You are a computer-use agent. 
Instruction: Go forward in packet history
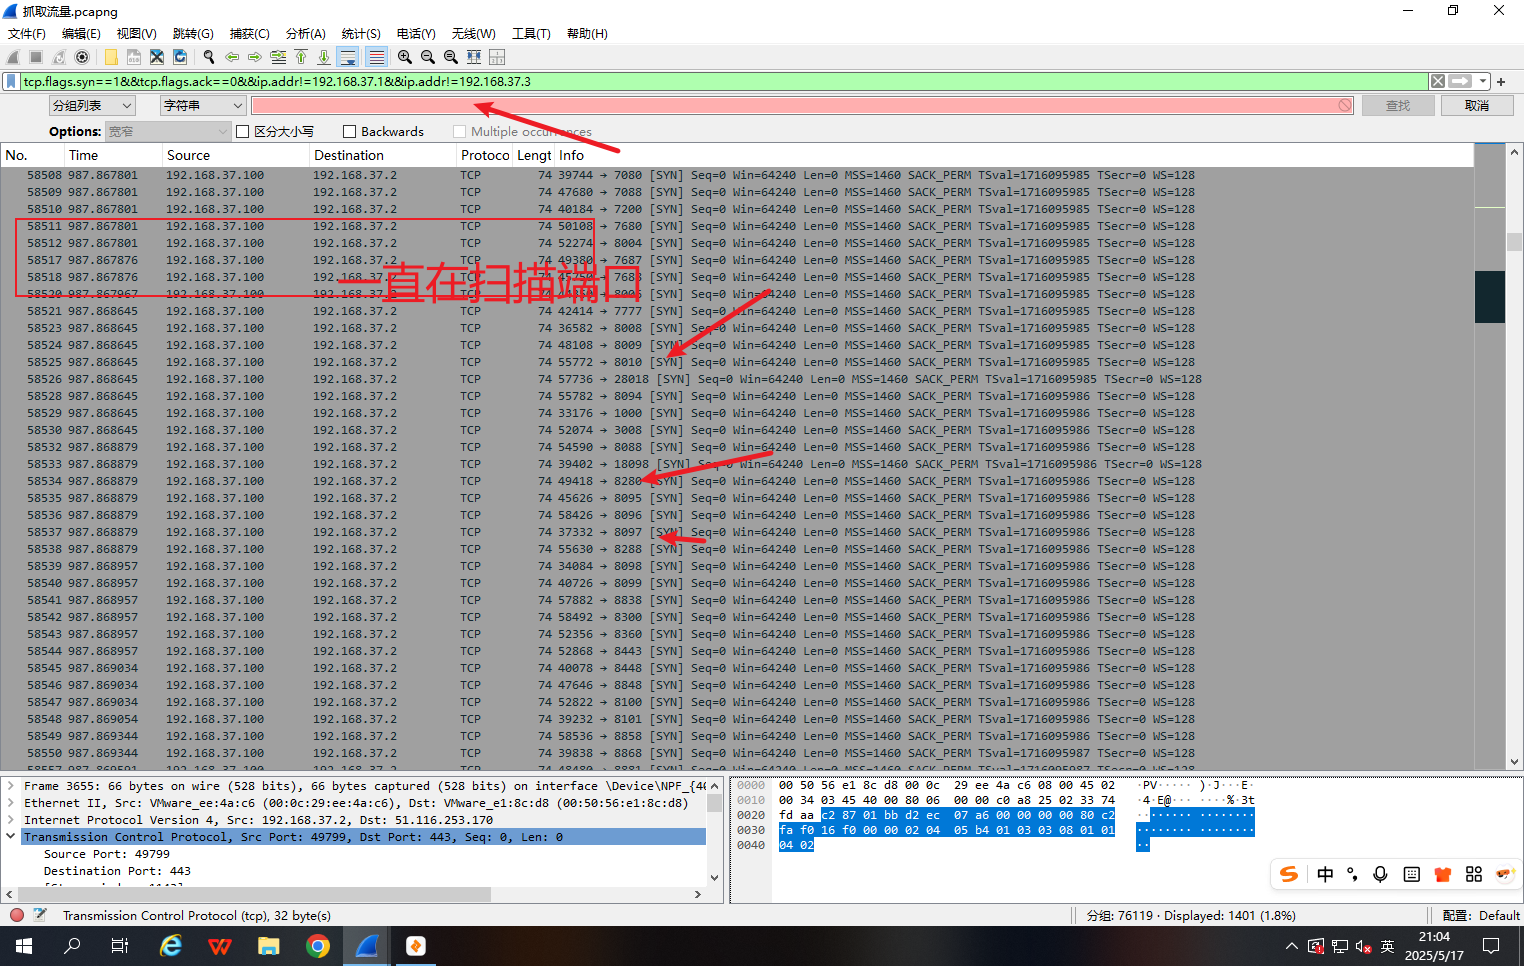click(255, 57)
